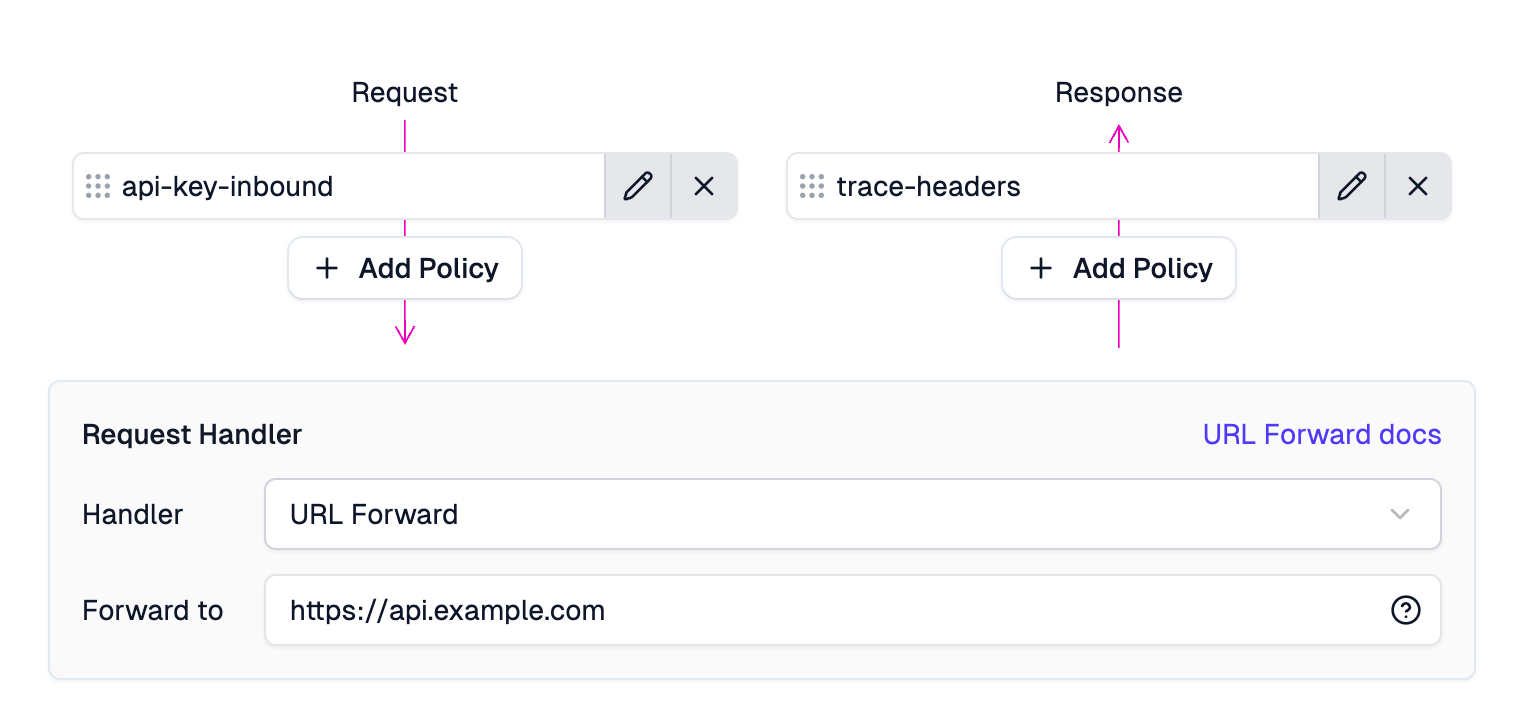Add a policy to the Response pipeline
Screen dimensions: 1524x728
pos(1118,268)
